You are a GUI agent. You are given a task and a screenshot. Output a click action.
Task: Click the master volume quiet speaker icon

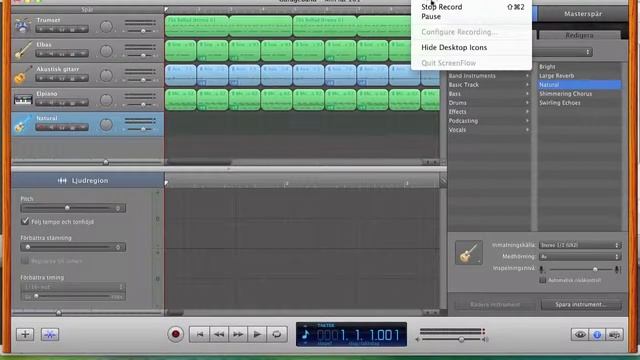tap(418, 339)
